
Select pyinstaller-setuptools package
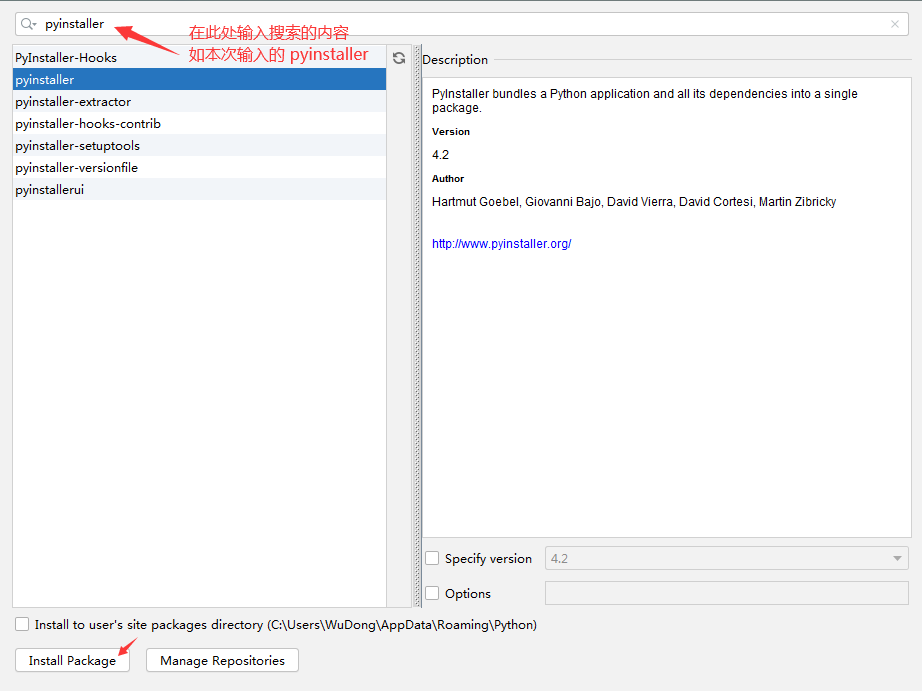199,145
